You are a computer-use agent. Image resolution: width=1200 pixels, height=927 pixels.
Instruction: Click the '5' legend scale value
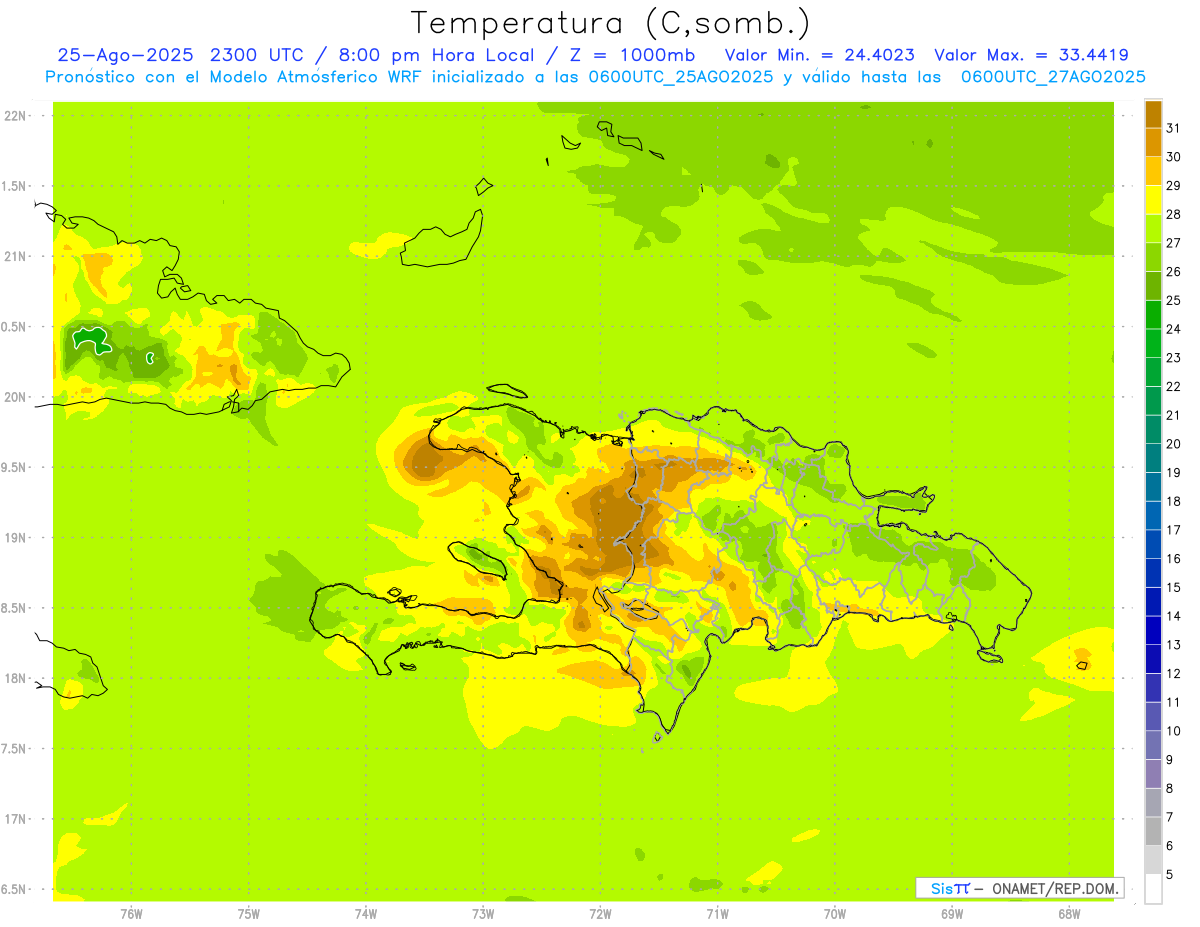[1170, 874]
